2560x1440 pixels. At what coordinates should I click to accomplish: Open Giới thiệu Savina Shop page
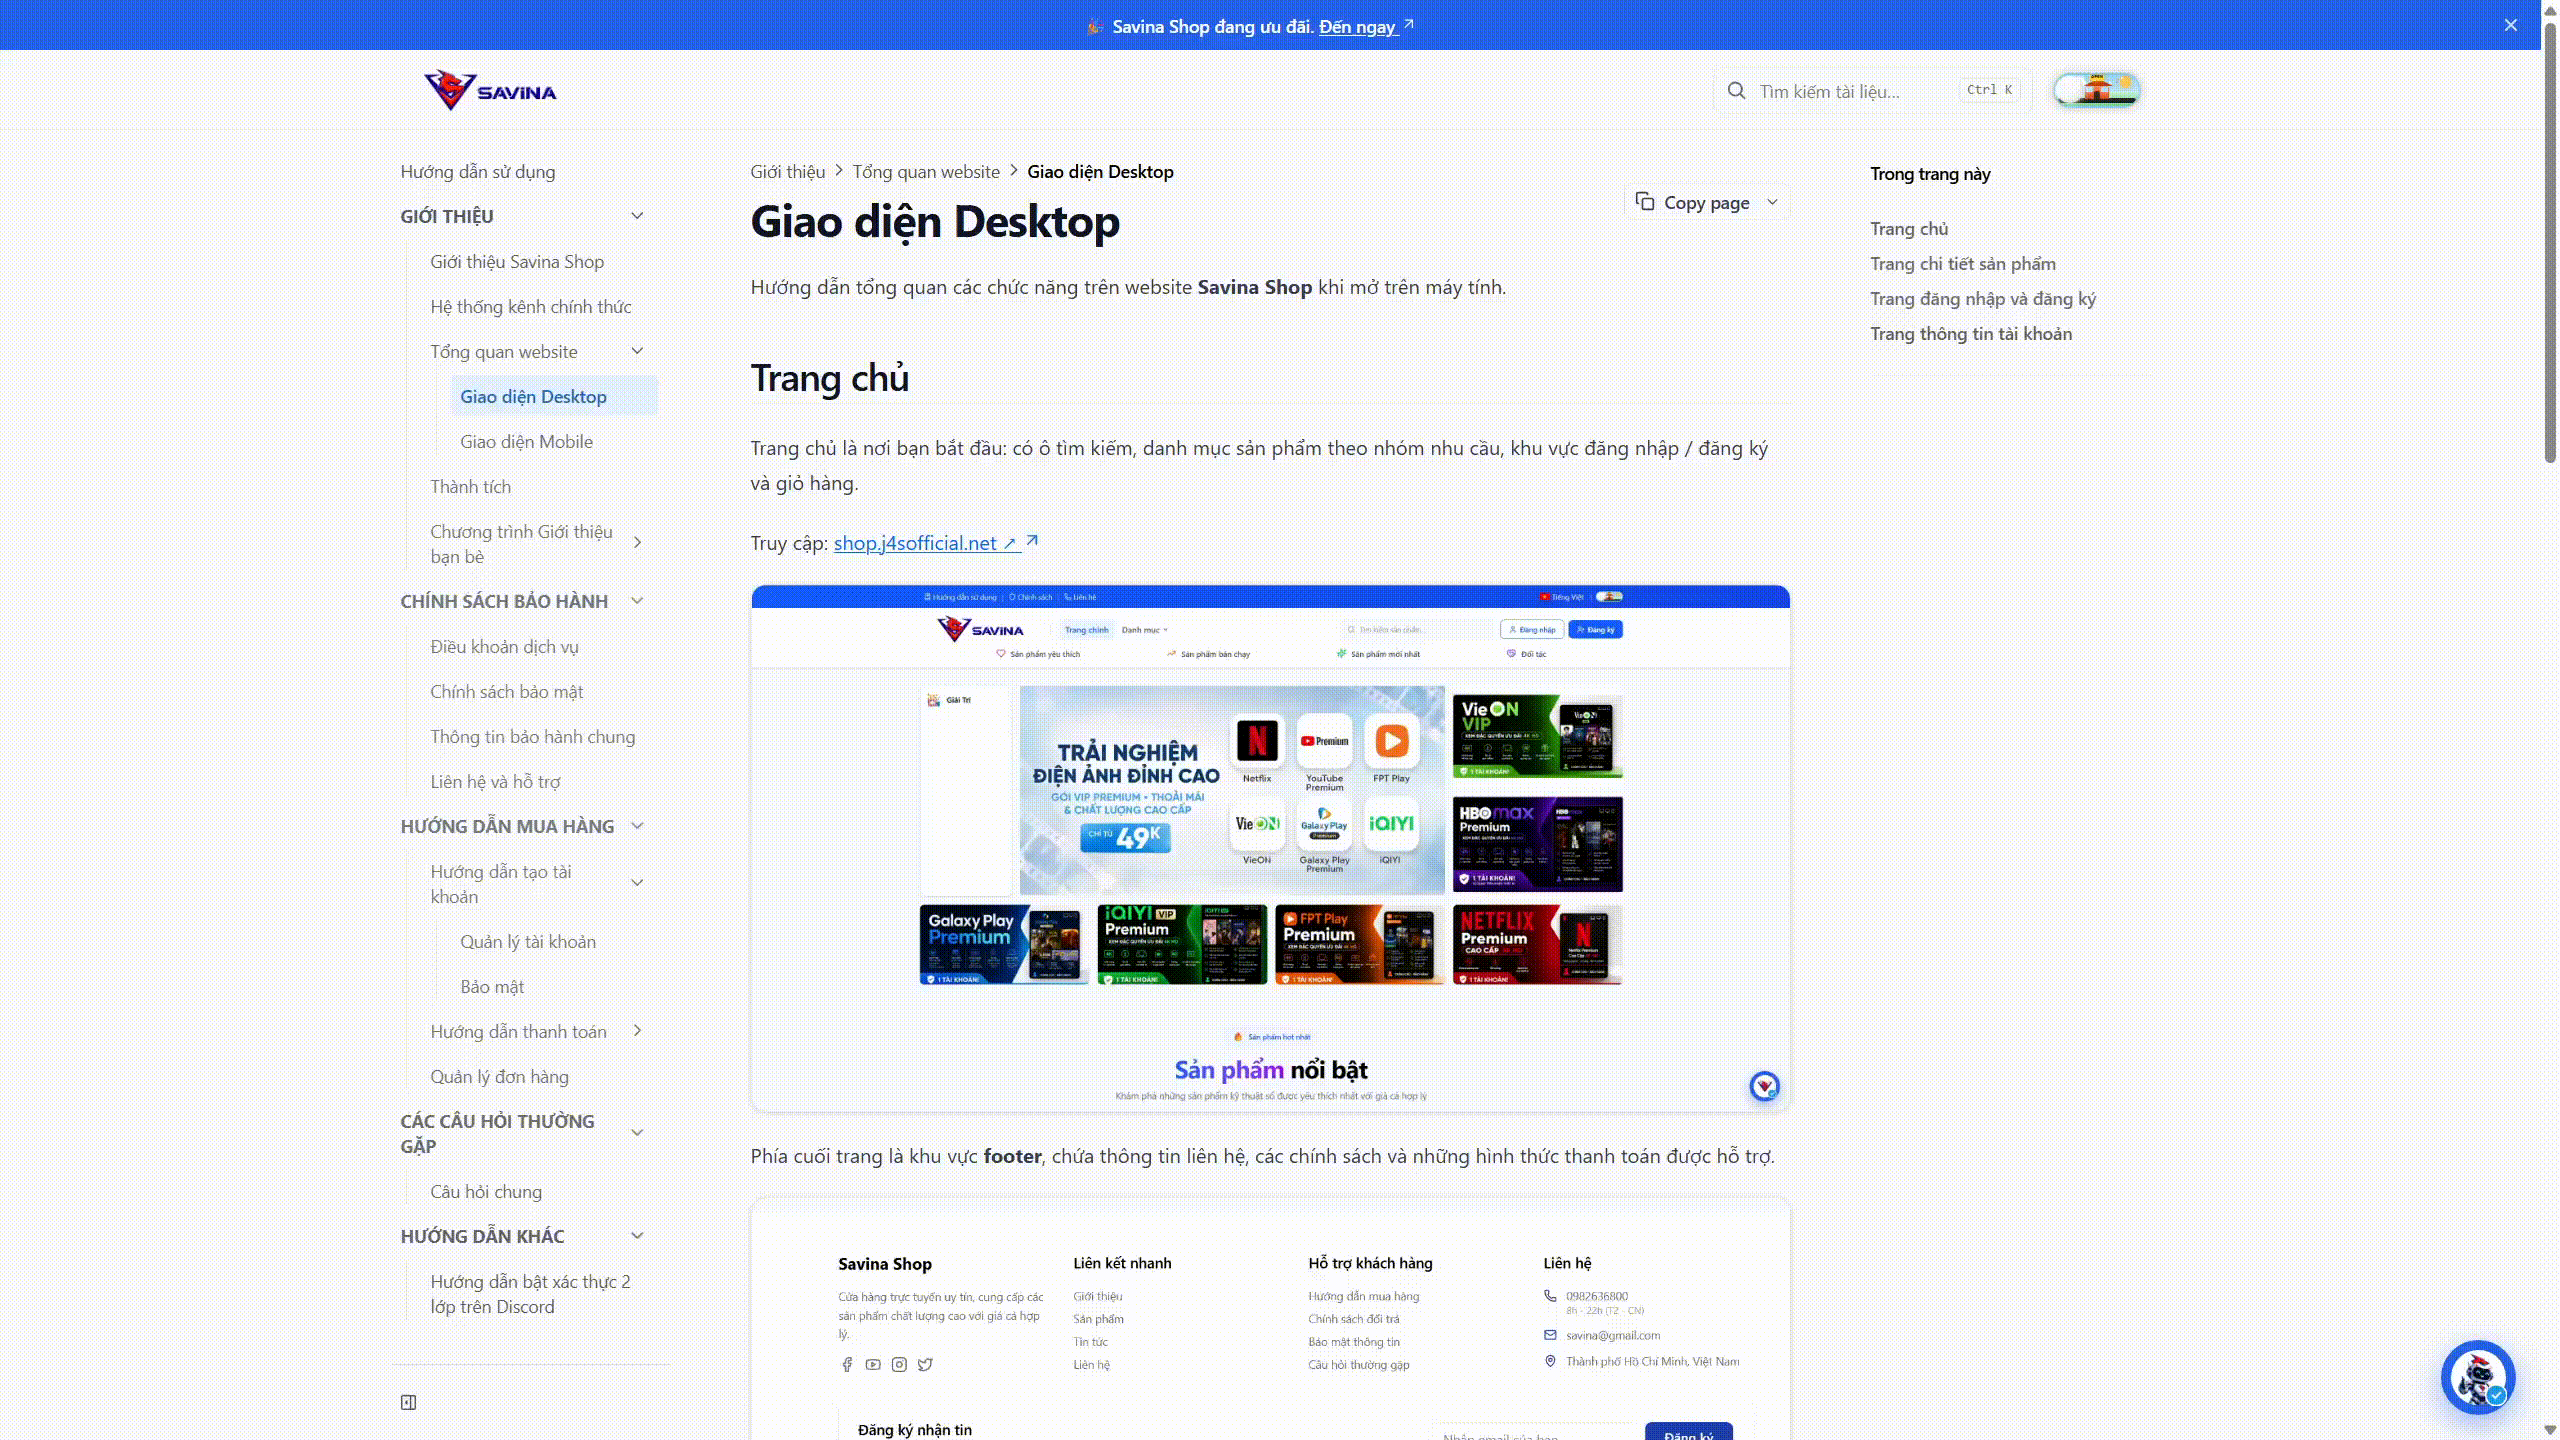pyautogui.click(x=517, y=261)
